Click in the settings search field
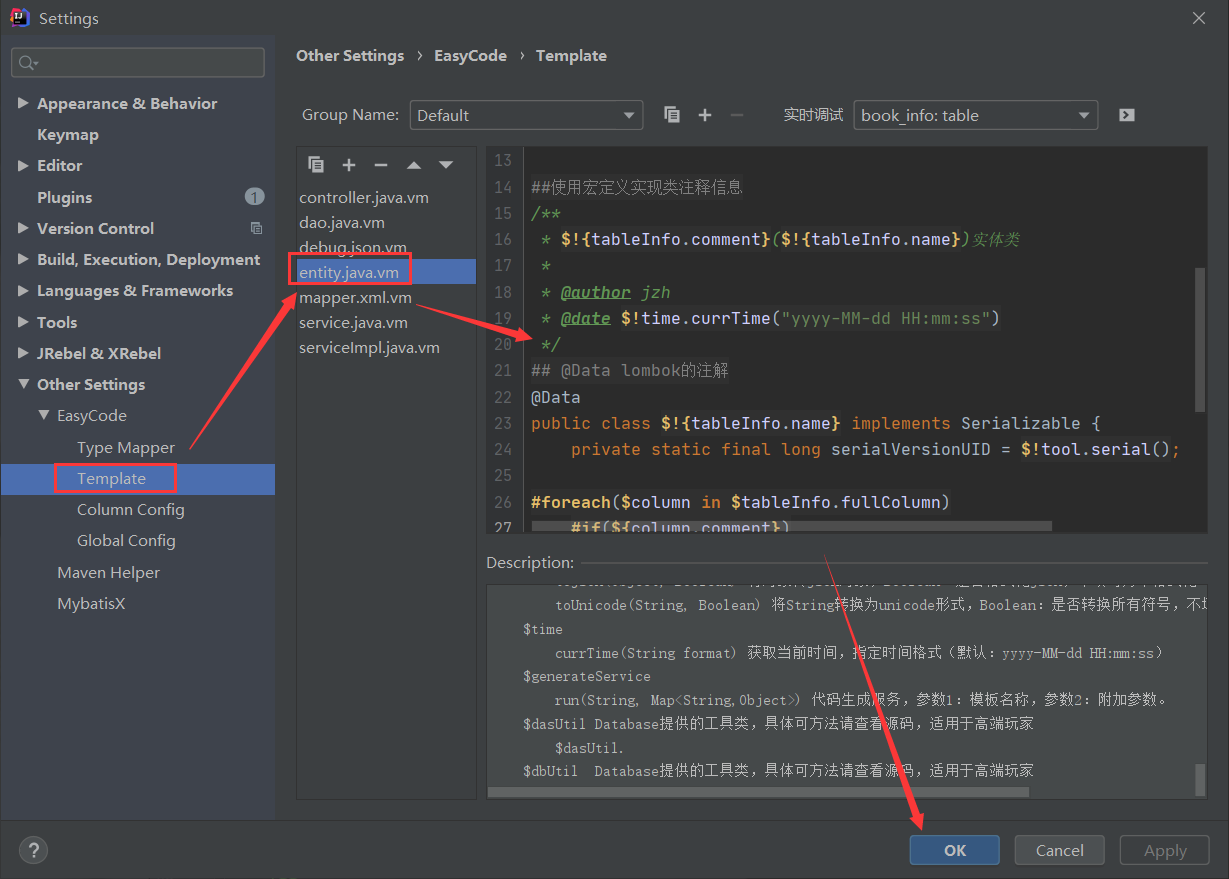1229x879 pixels. (x=138, y=62)
